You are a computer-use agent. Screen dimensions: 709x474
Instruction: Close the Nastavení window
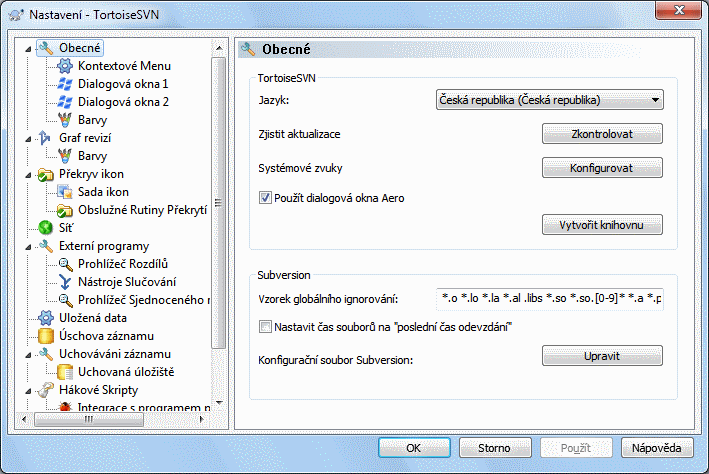click(x=678, y=10)
